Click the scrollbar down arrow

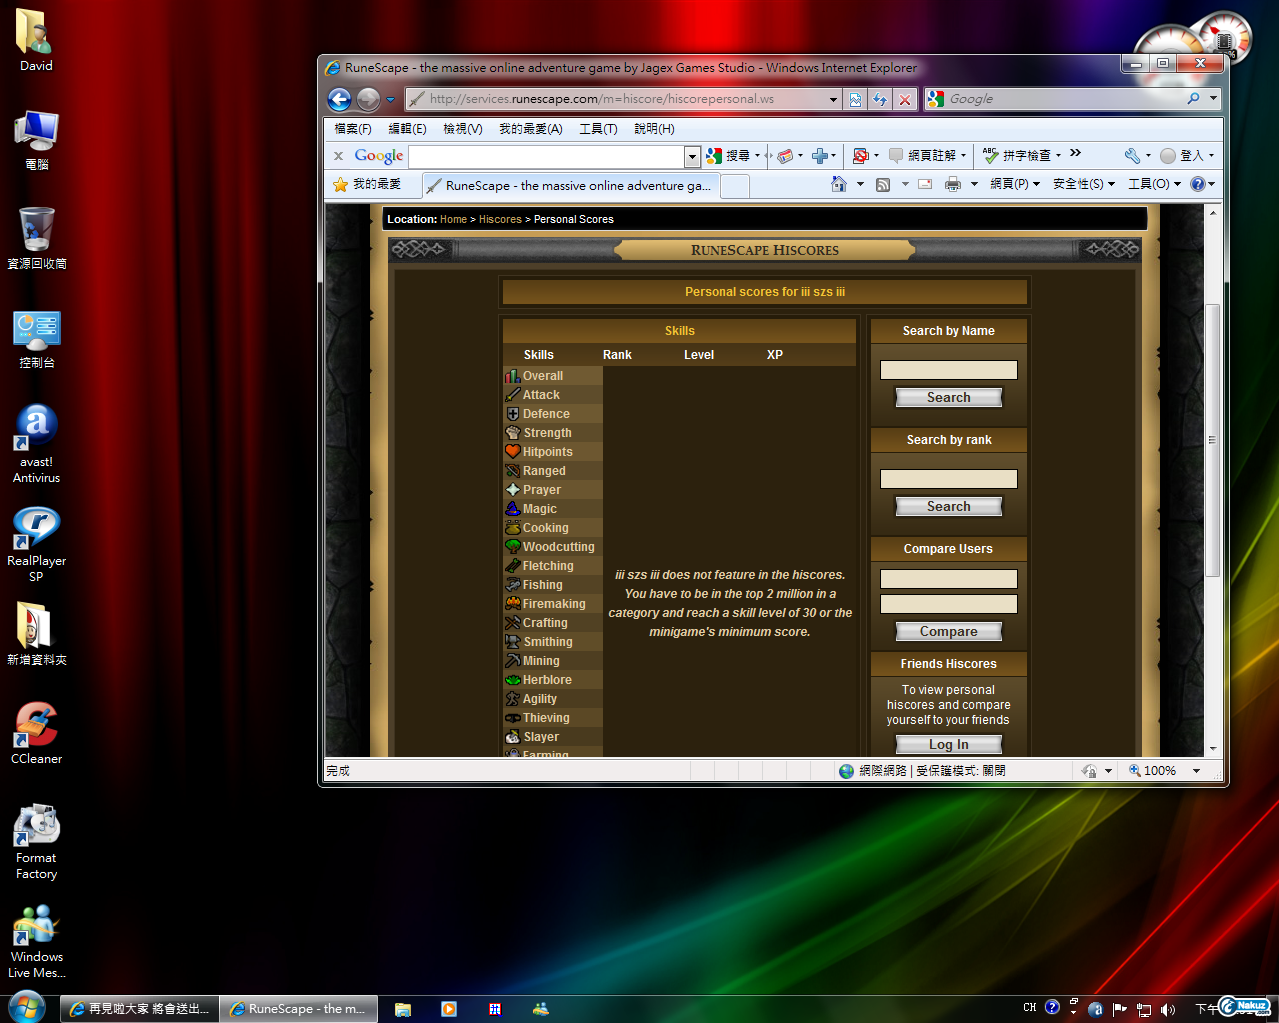point(1212,748)
